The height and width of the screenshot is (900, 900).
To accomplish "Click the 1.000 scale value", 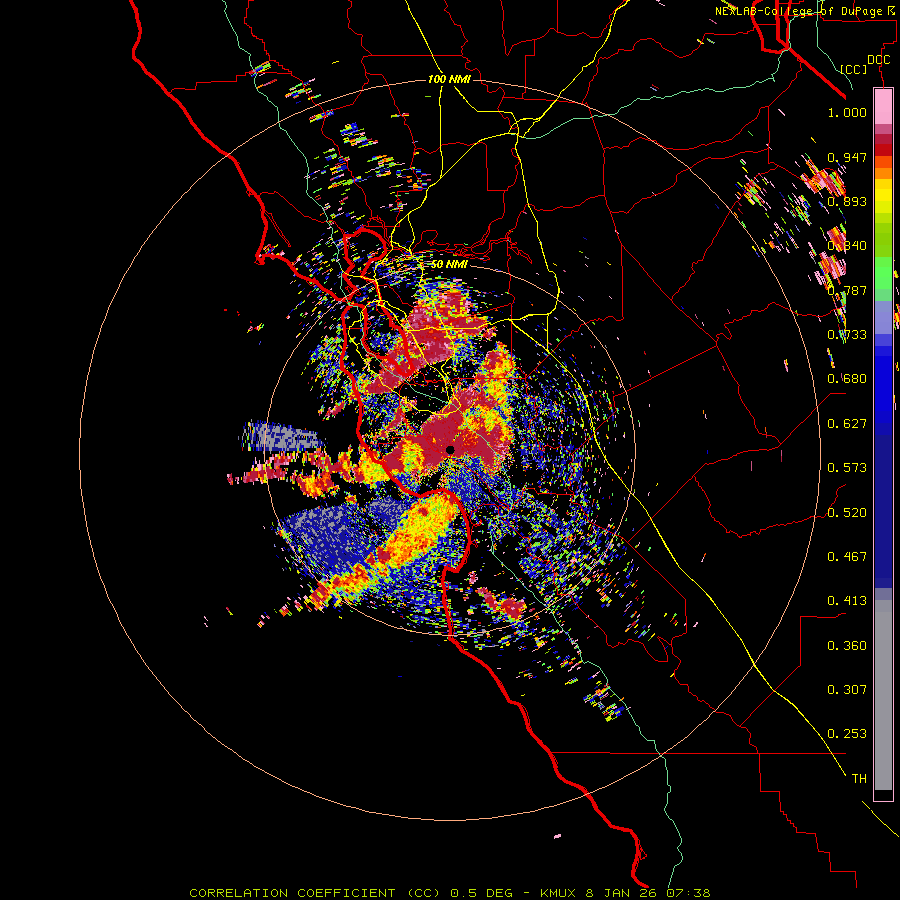I will (x=847, y=112).
